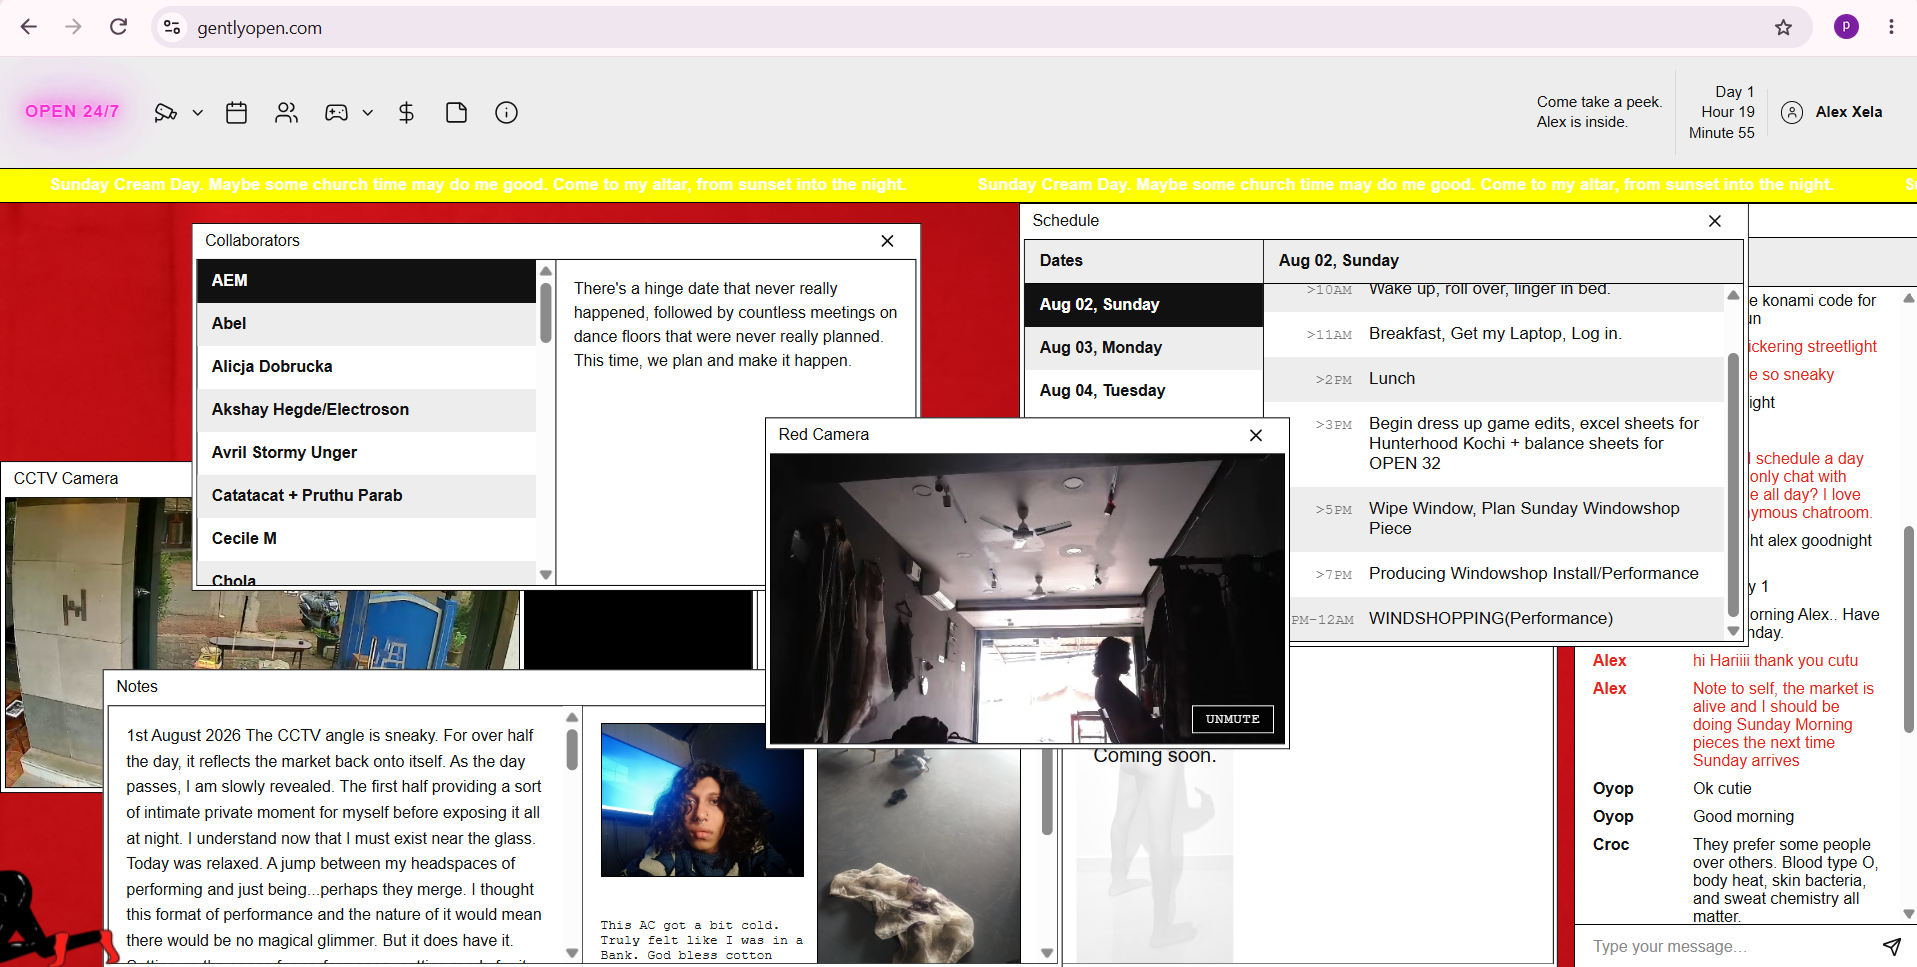The height and width of the screenshot is (967, 1917).
Task: Open the calendar schedule icon
Action: pos(237,113)
